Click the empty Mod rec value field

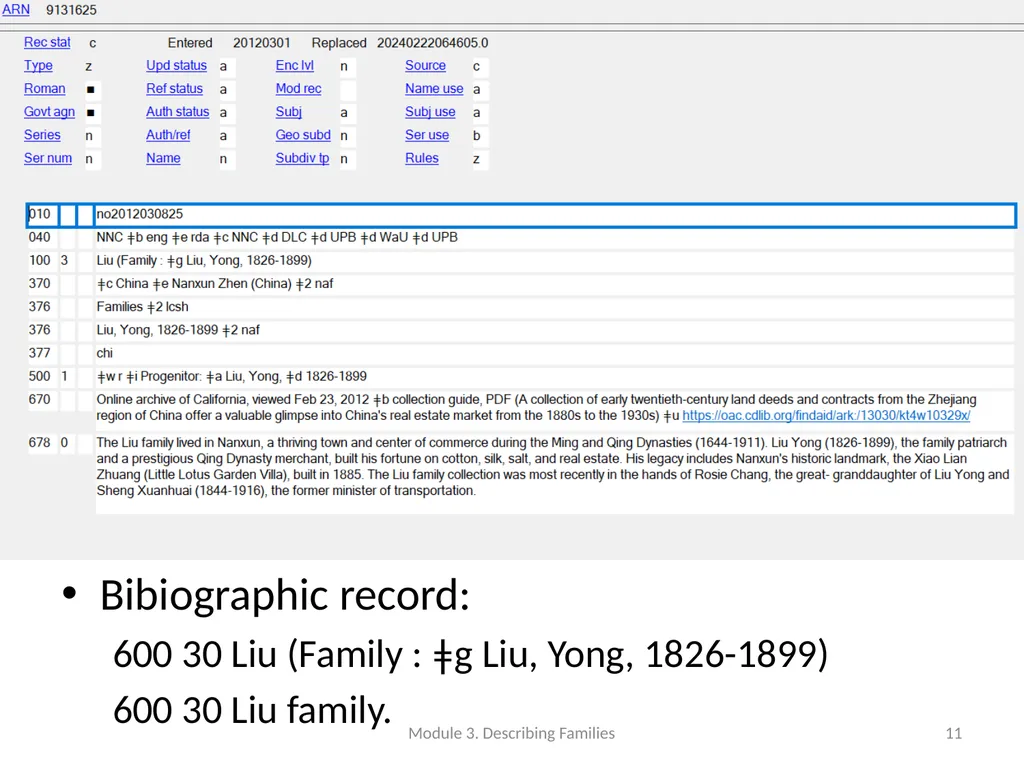[347, 89]
